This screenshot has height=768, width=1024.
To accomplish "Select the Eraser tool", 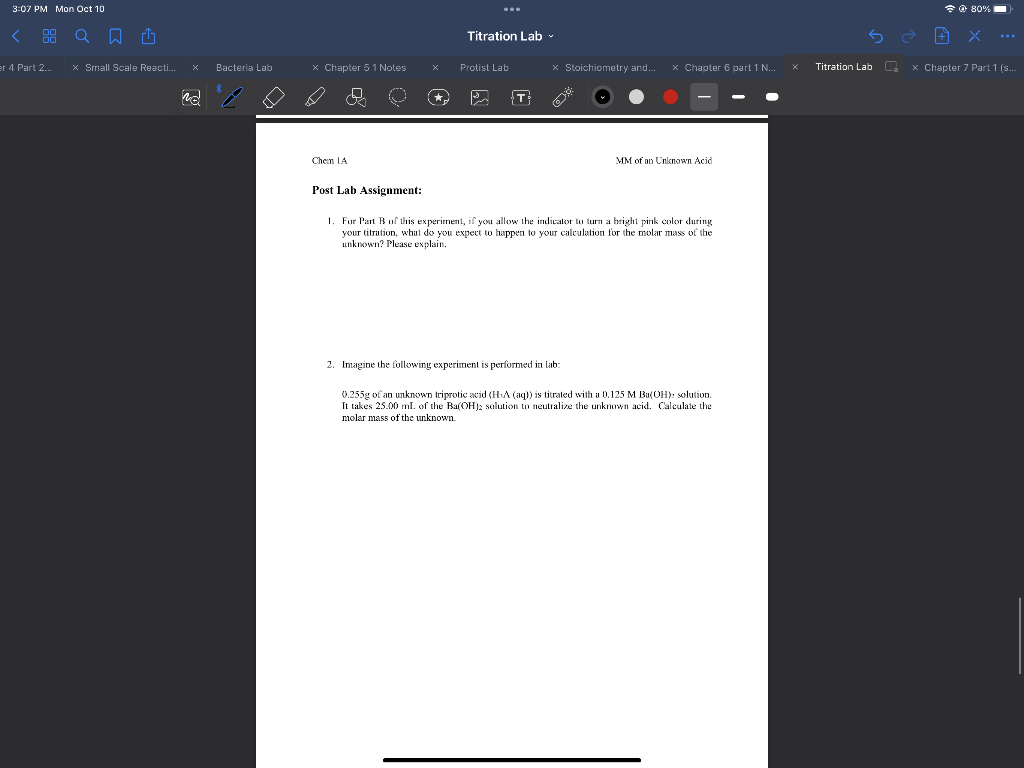I will coord(272,96).
